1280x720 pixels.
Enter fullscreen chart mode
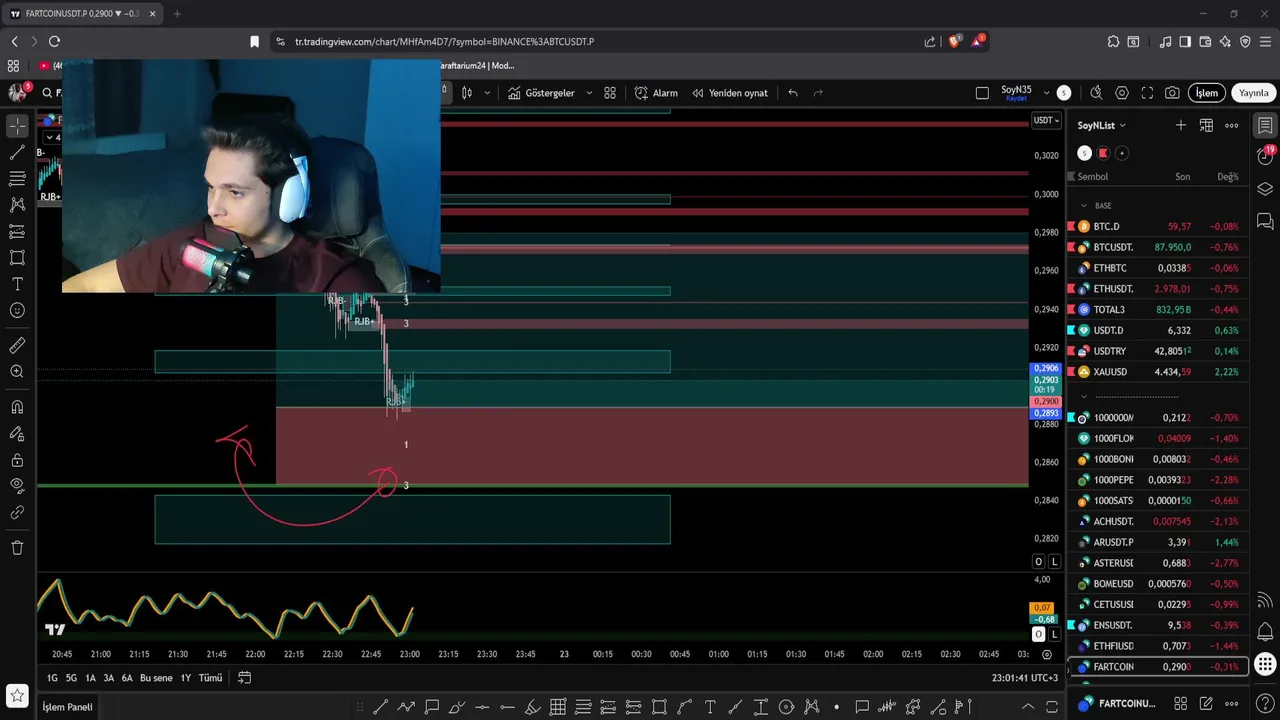(x=1147, y=93)
